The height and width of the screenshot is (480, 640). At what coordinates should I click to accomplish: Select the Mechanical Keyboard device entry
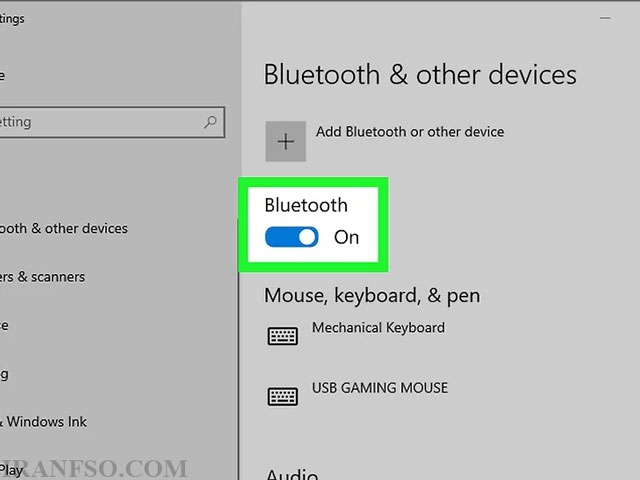pyautogui.click(x=378, y=328)
